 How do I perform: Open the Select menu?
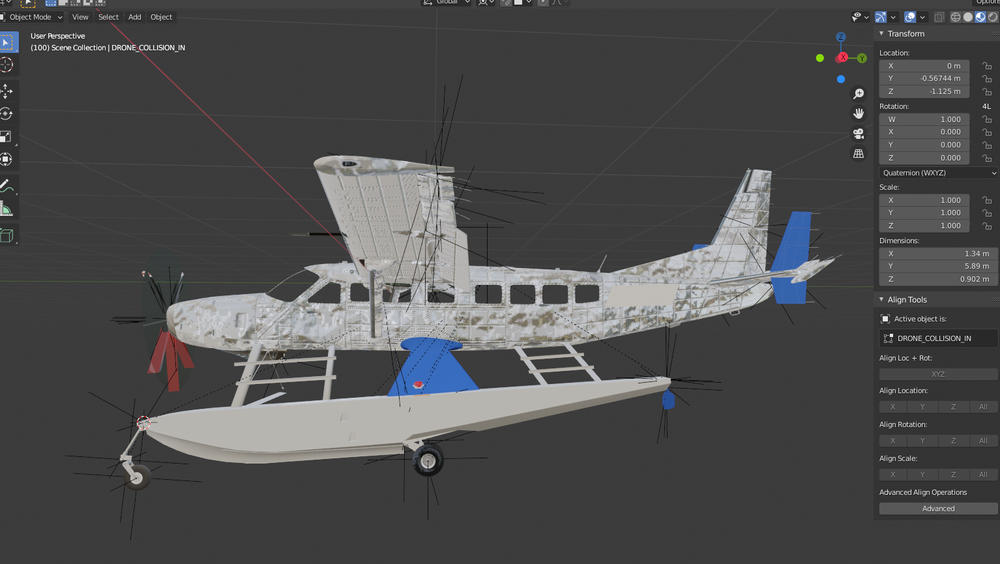point(108,17)
